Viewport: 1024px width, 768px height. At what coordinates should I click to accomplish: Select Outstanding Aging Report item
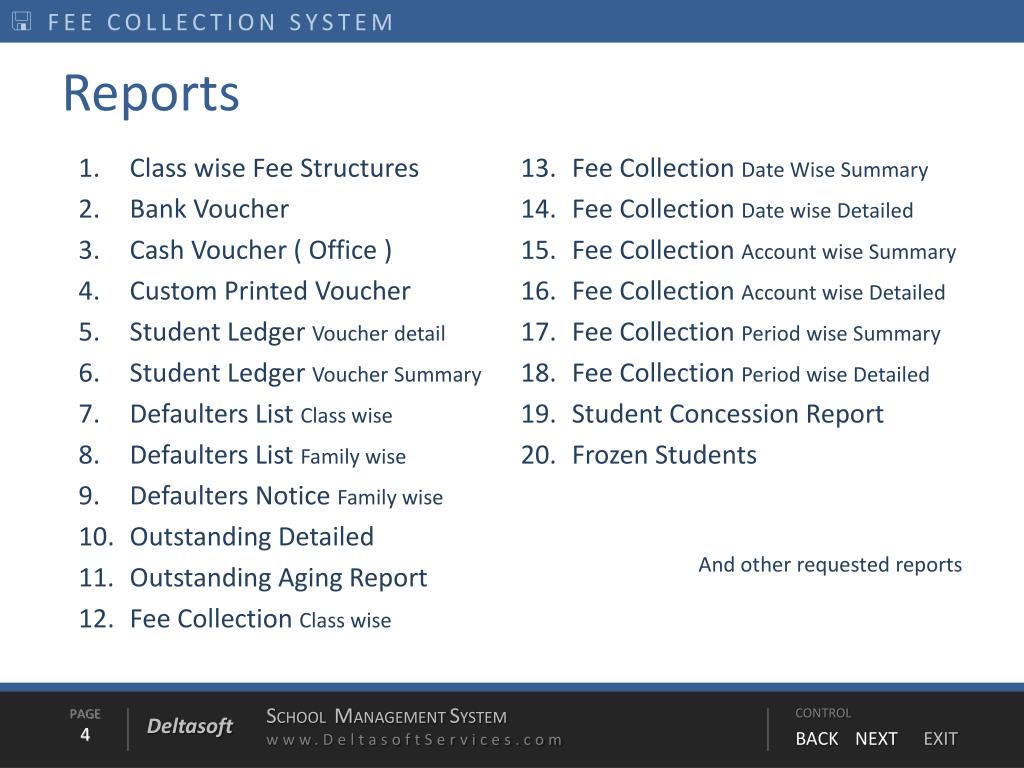pos(278,578)
